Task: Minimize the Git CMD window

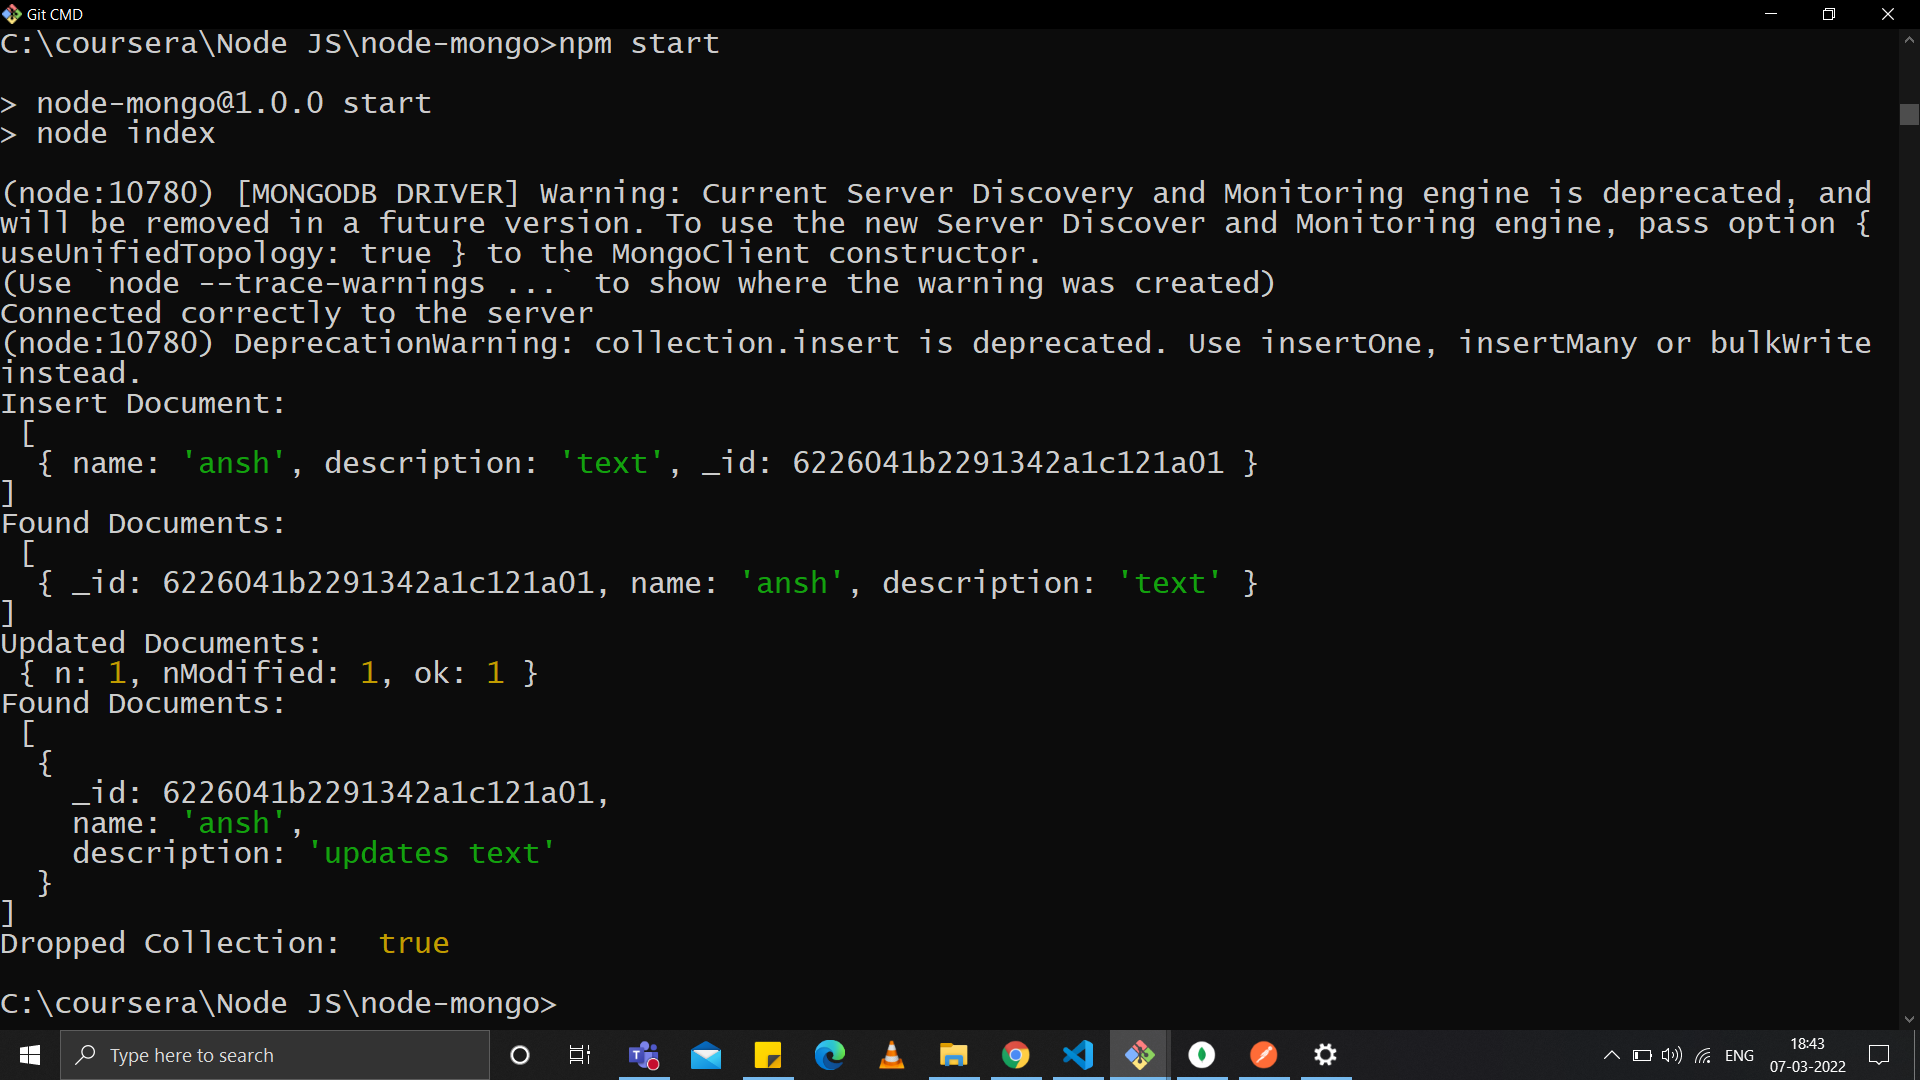Action: (1771, 14)
